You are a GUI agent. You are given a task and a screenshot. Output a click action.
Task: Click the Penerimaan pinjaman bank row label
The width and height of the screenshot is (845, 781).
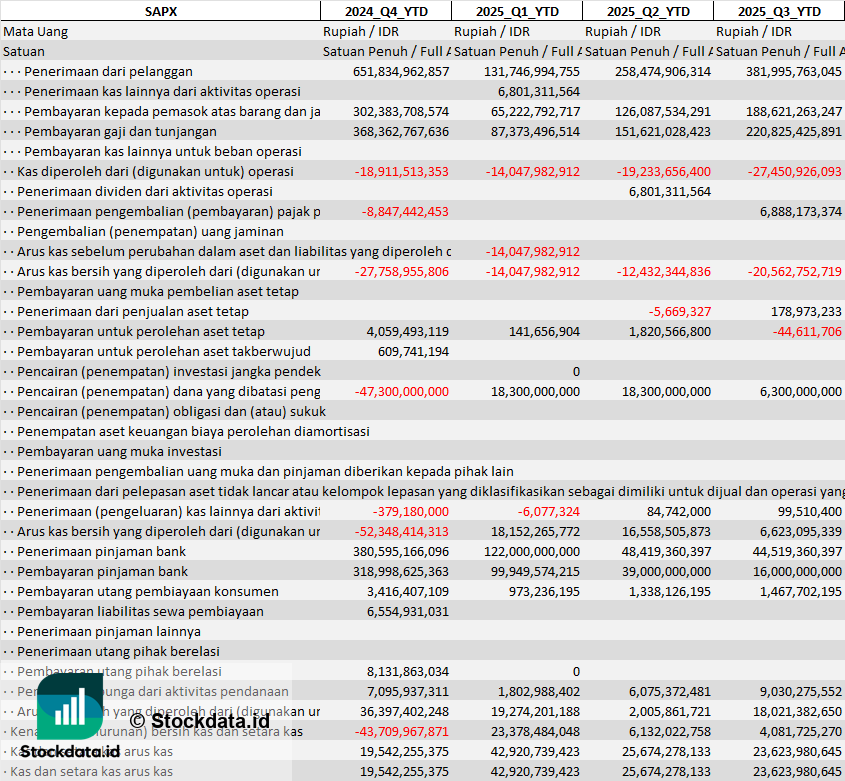tap(101, 551)
